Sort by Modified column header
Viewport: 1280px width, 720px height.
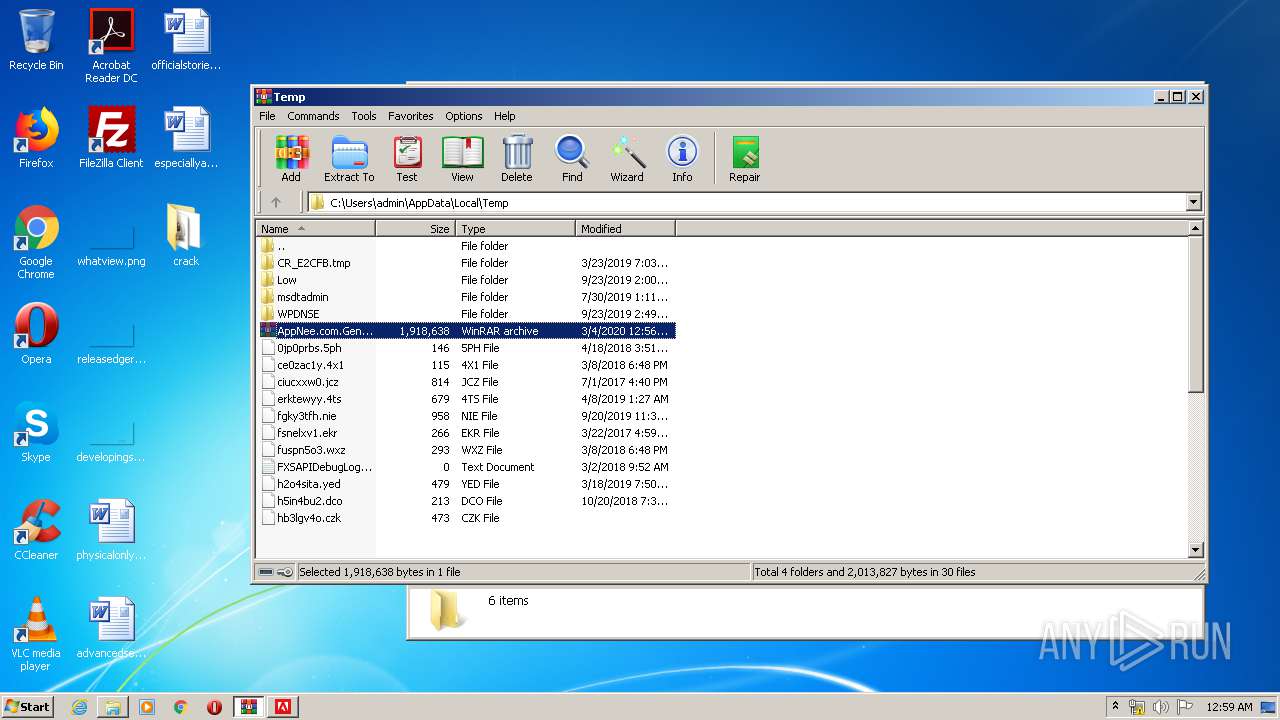(625, 229)
